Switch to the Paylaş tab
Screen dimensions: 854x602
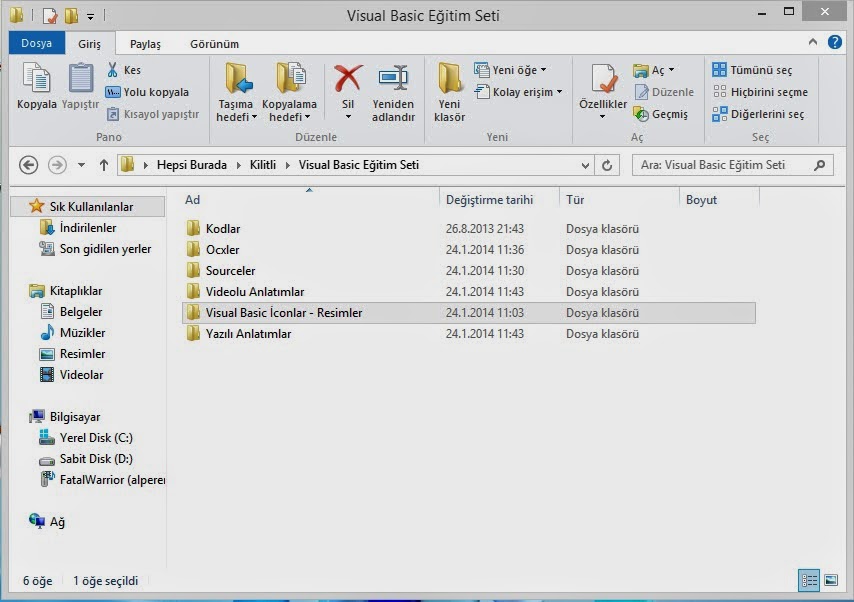point(145,44)
